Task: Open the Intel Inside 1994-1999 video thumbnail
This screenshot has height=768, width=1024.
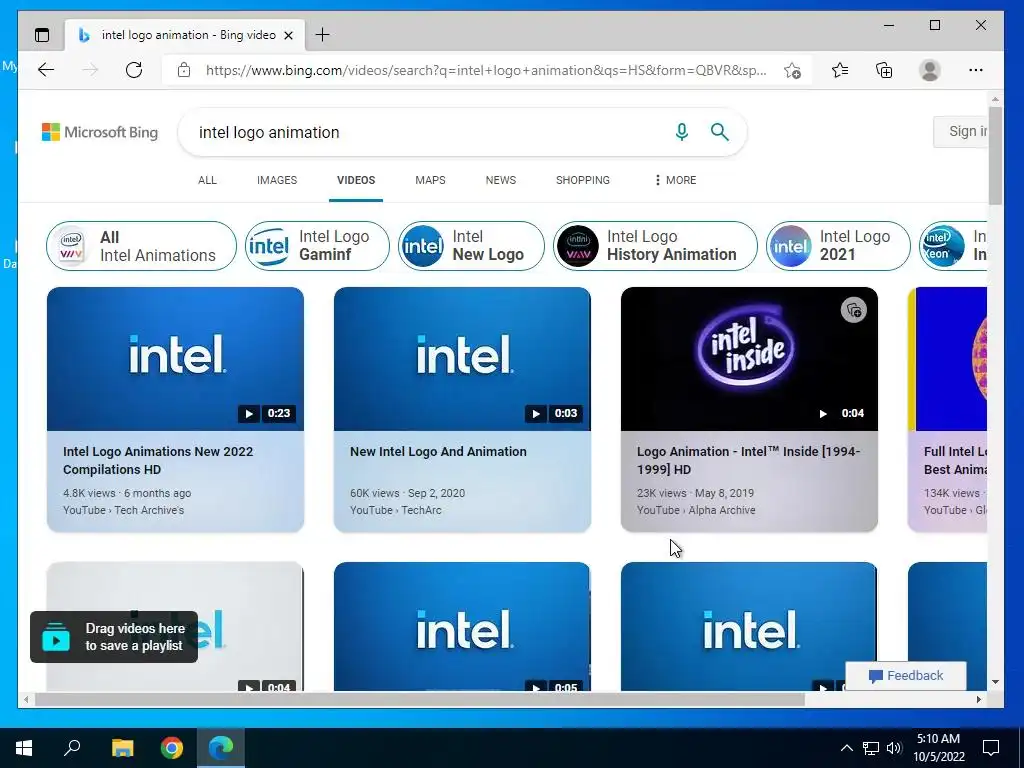Action: [x=749, y=359]
